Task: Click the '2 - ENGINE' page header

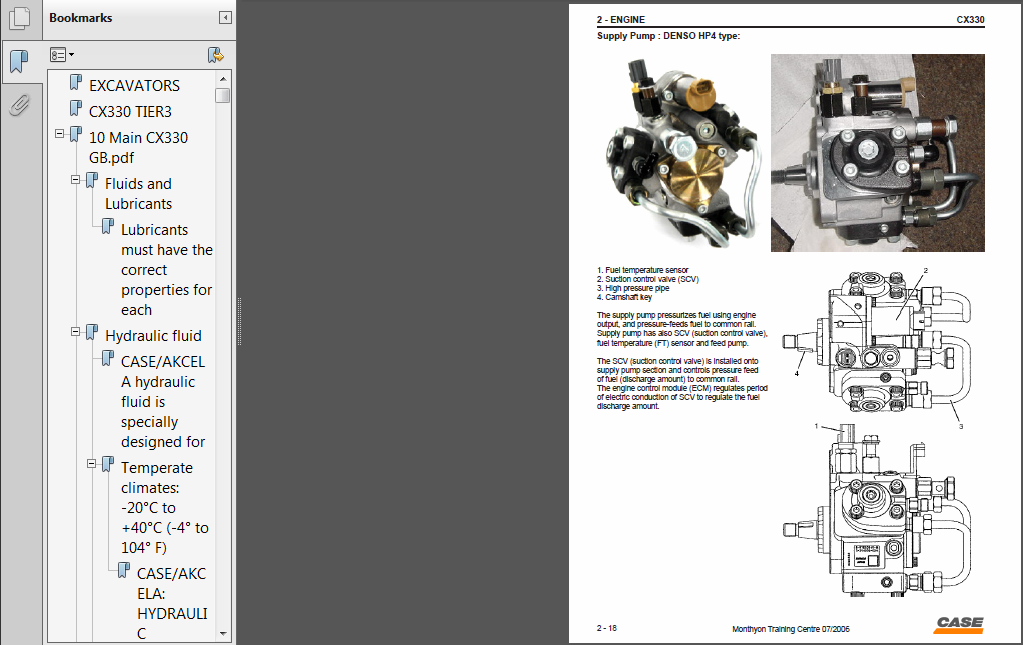Action: click(620, 20)
